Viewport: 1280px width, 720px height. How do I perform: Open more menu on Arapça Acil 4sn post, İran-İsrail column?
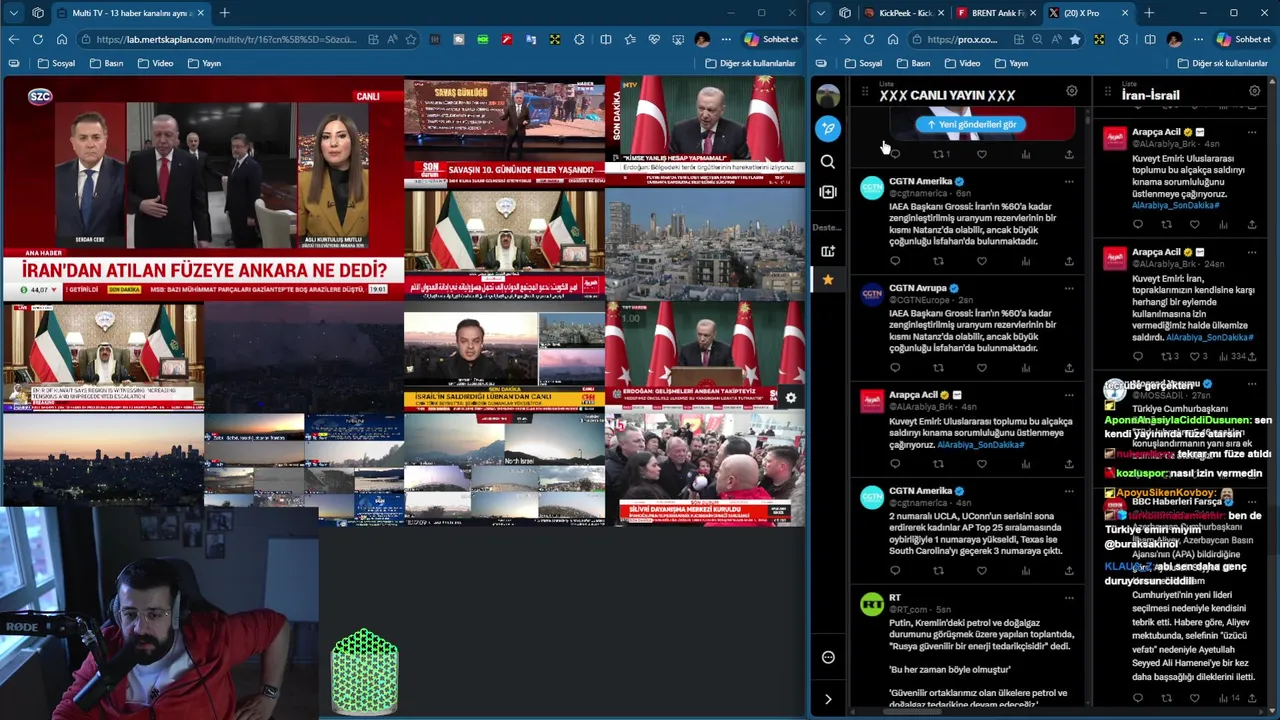click(x=1252, y=132)
